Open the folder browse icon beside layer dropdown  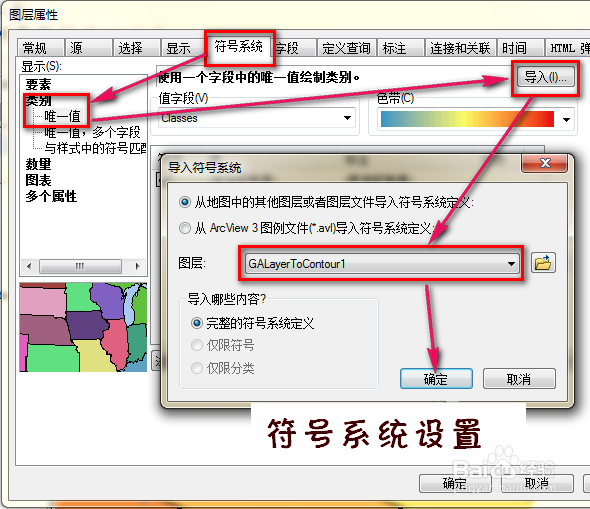point(543,263)
